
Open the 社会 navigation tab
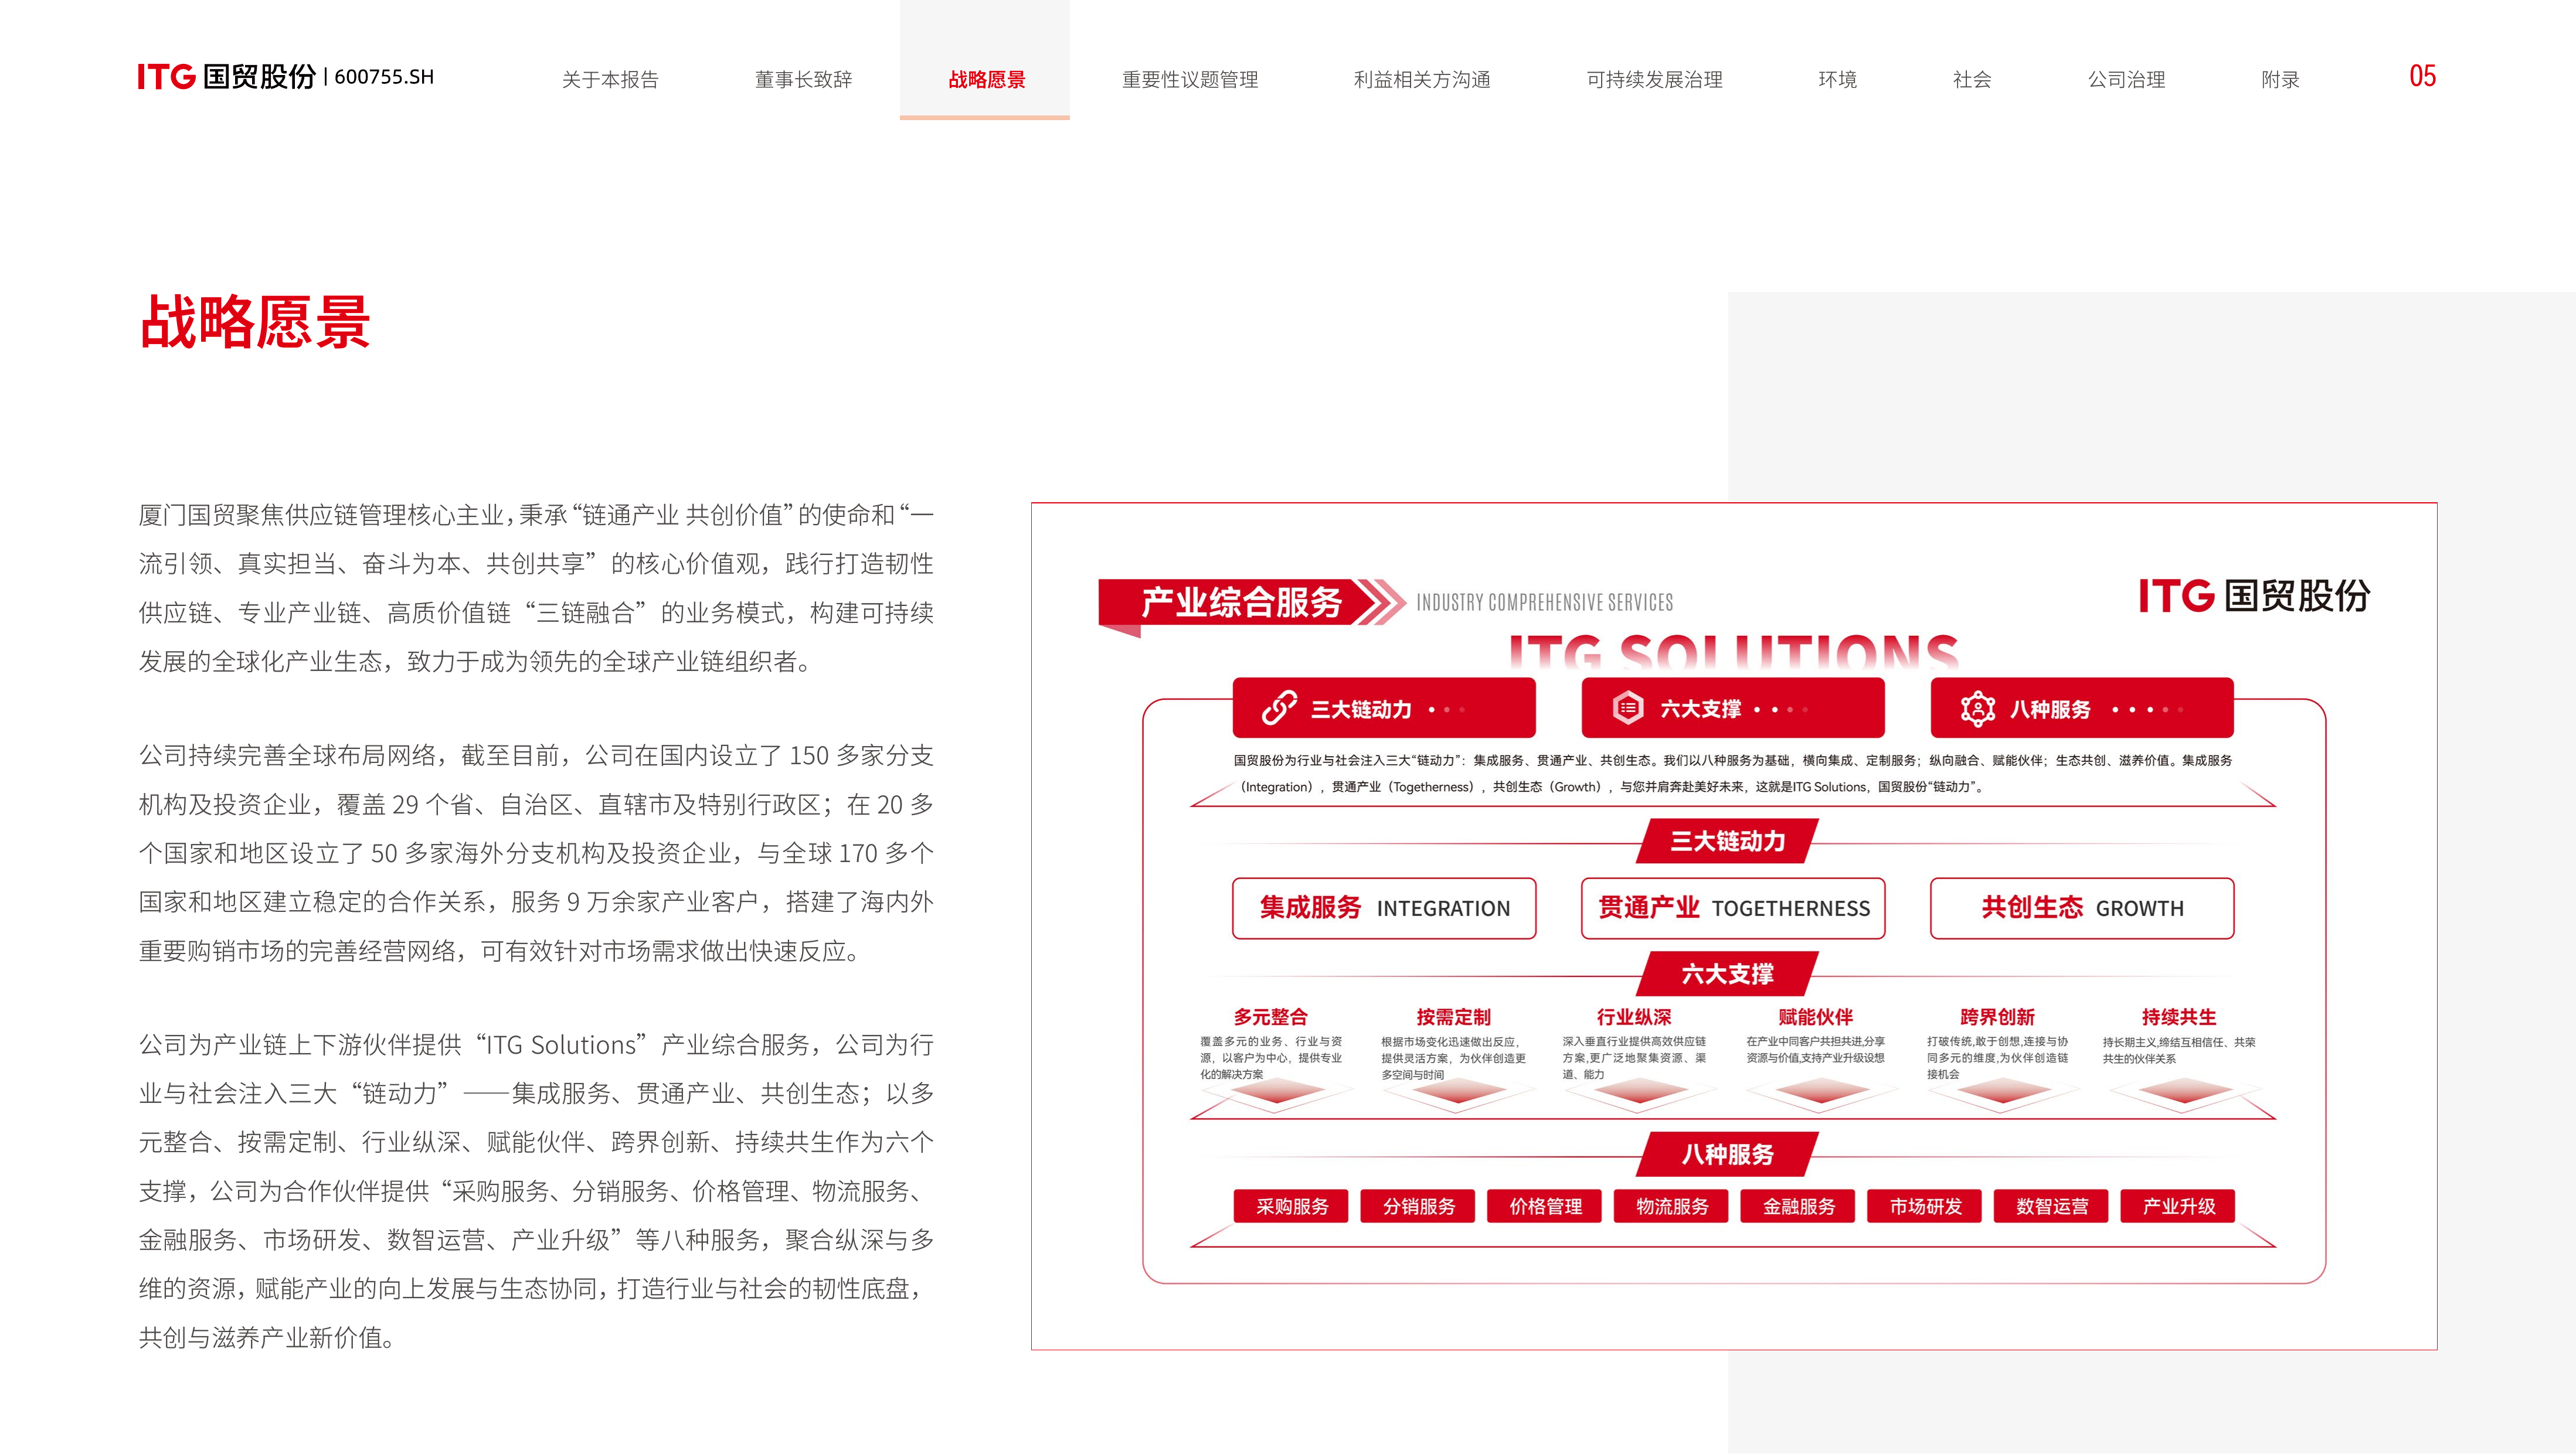[x=1972, y=79]
